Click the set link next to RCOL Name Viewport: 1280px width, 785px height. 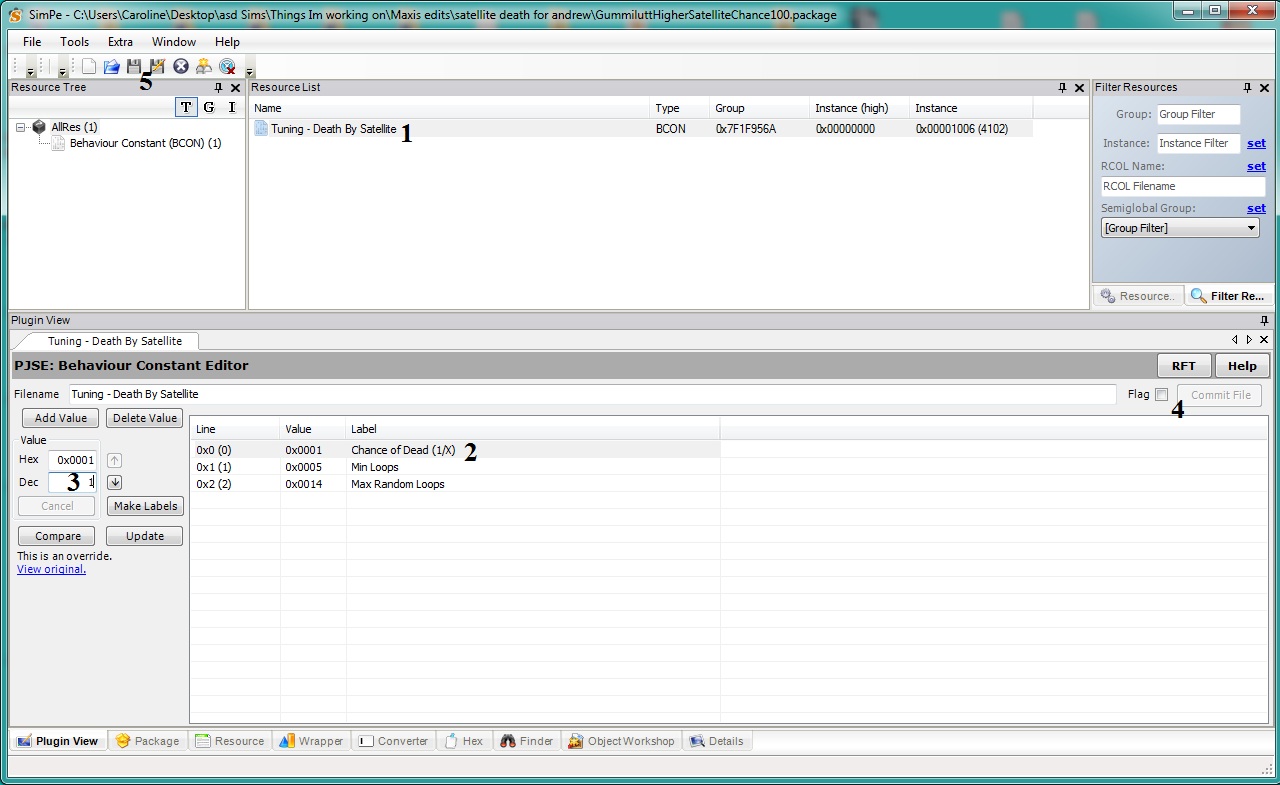click(1256, 166)
